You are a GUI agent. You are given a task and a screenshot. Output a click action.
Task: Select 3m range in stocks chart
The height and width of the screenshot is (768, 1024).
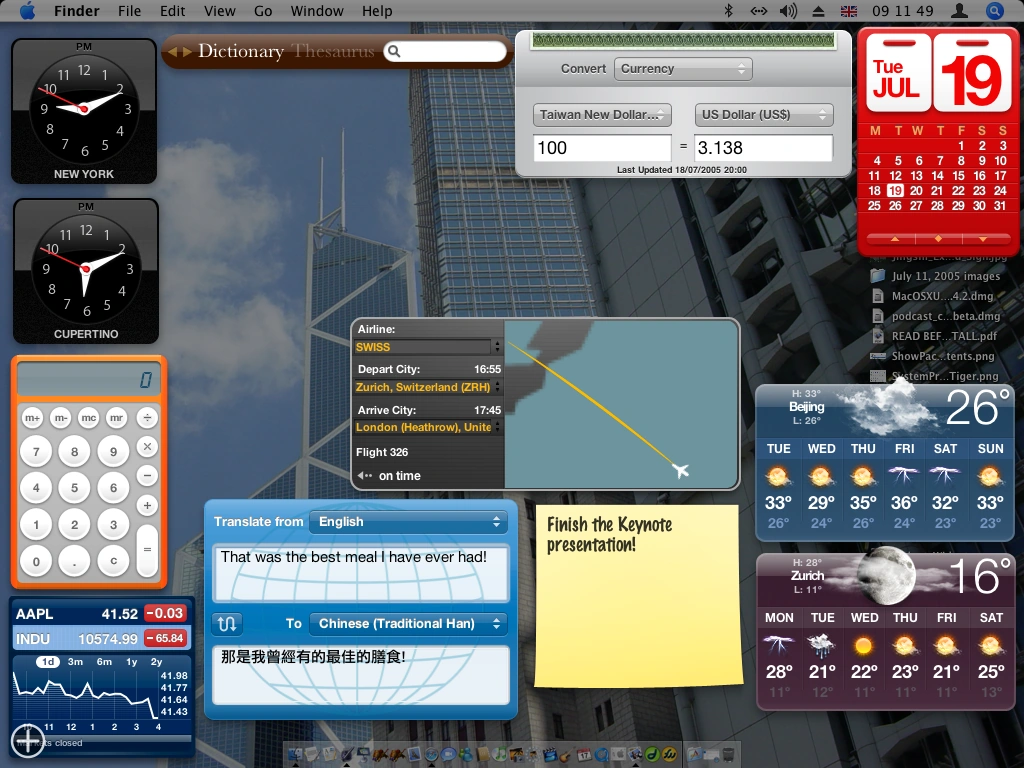76,662
